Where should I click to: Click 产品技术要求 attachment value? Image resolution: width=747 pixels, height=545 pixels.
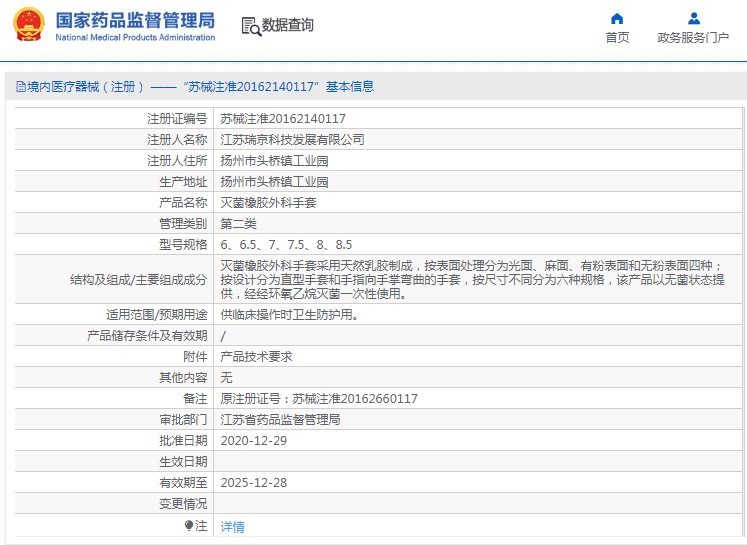[256, 357]
